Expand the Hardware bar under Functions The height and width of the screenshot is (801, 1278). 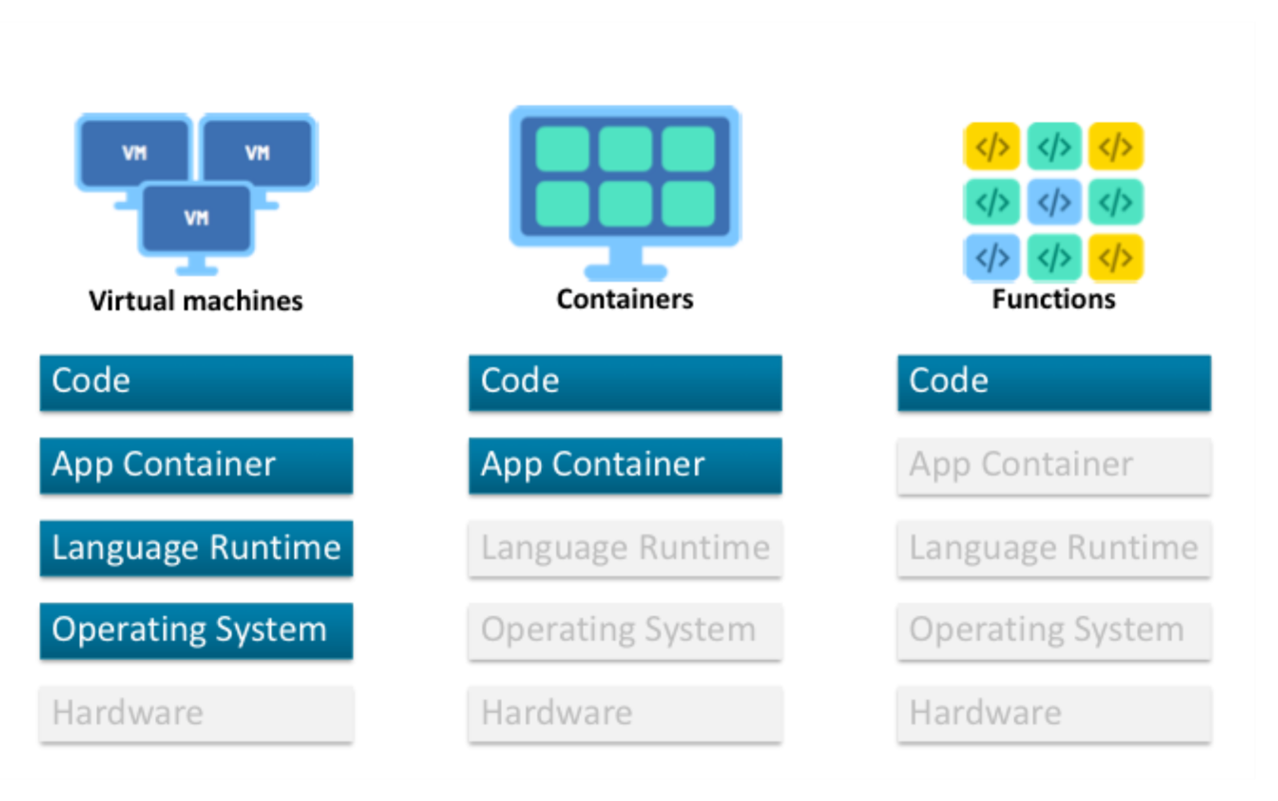click(1053, 713)
